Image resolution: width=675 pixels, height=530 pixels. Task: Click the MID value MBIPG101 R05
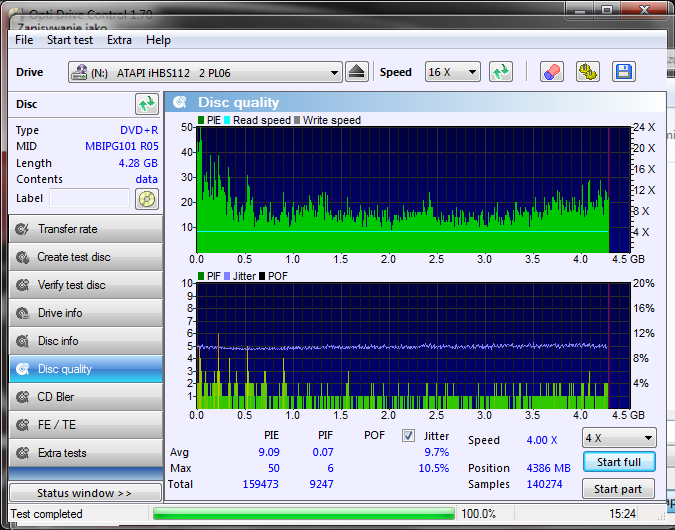coord(122,146)
